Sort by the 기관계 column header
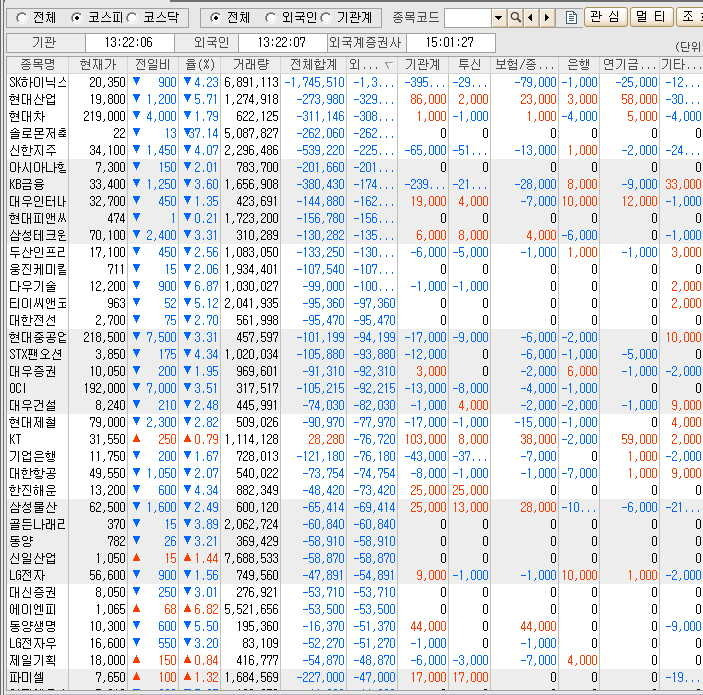 coord(423,65)
